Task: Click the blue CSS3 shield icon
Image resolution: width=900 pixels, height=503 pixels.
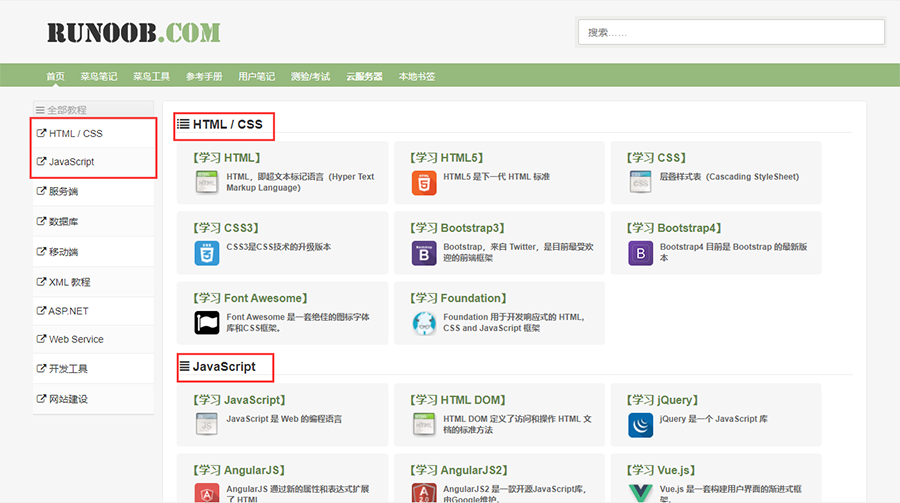Action: (x=207, y=253)
